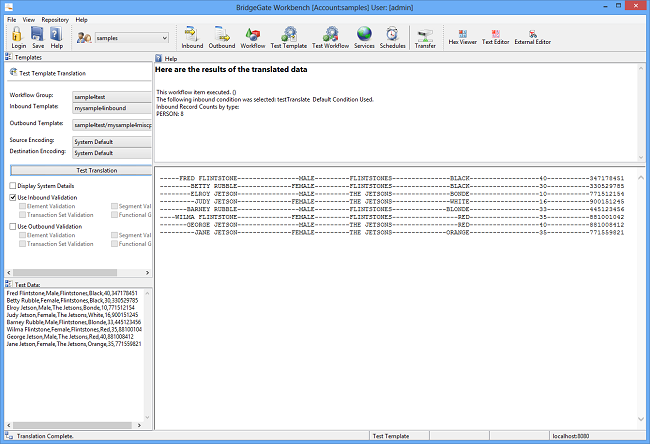
Task: Open the Inbound Template dropdown
Action: pos(112,108)
